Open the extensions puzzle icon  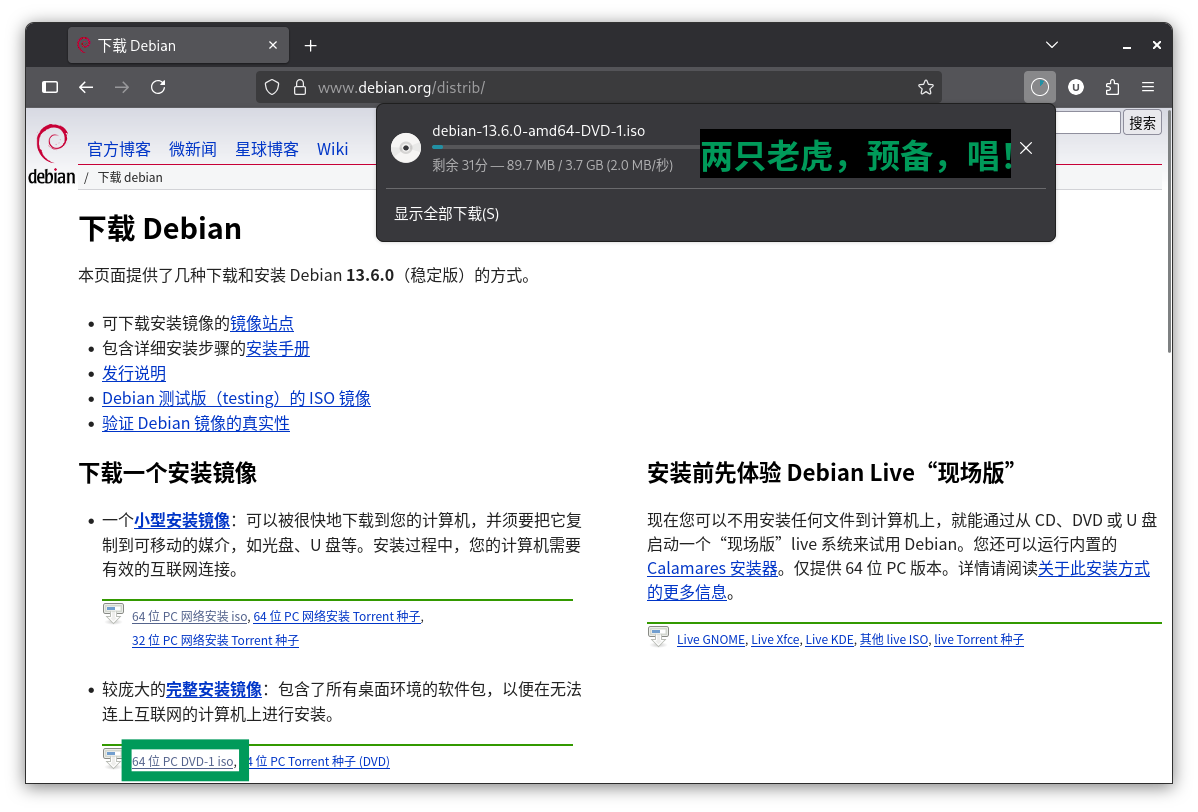coord(1112,87)
